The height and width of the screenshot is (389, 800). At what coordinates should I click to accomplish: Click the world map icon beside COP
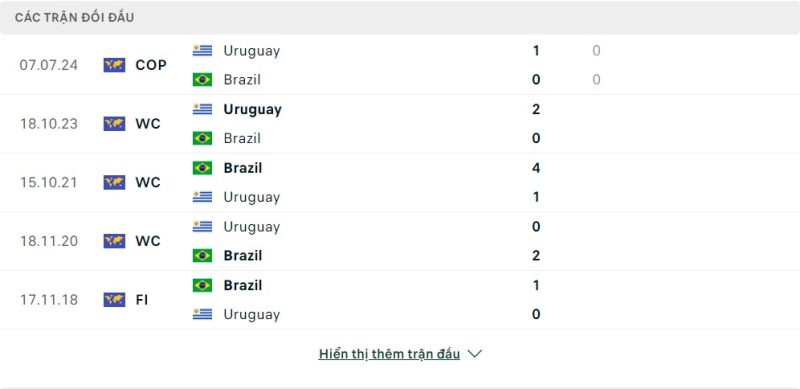114,65
